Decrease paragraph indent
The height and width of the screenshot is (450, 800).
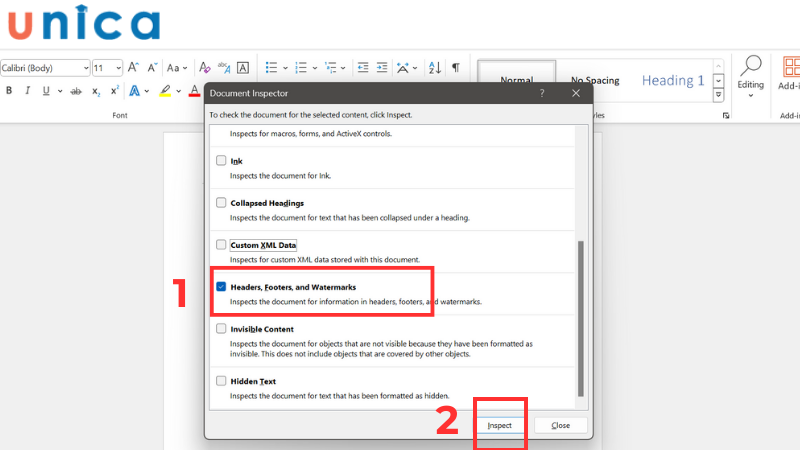click(363, 67)
